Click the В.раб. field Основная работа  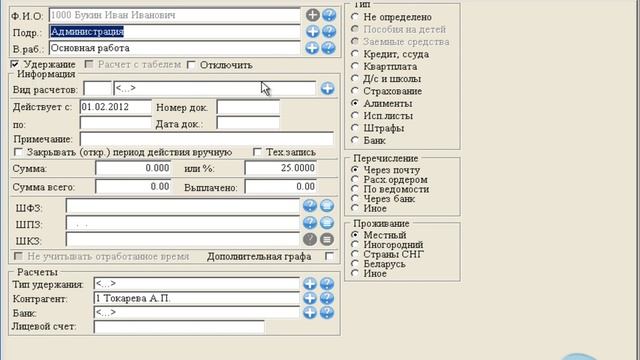click(x=174, y=48)
